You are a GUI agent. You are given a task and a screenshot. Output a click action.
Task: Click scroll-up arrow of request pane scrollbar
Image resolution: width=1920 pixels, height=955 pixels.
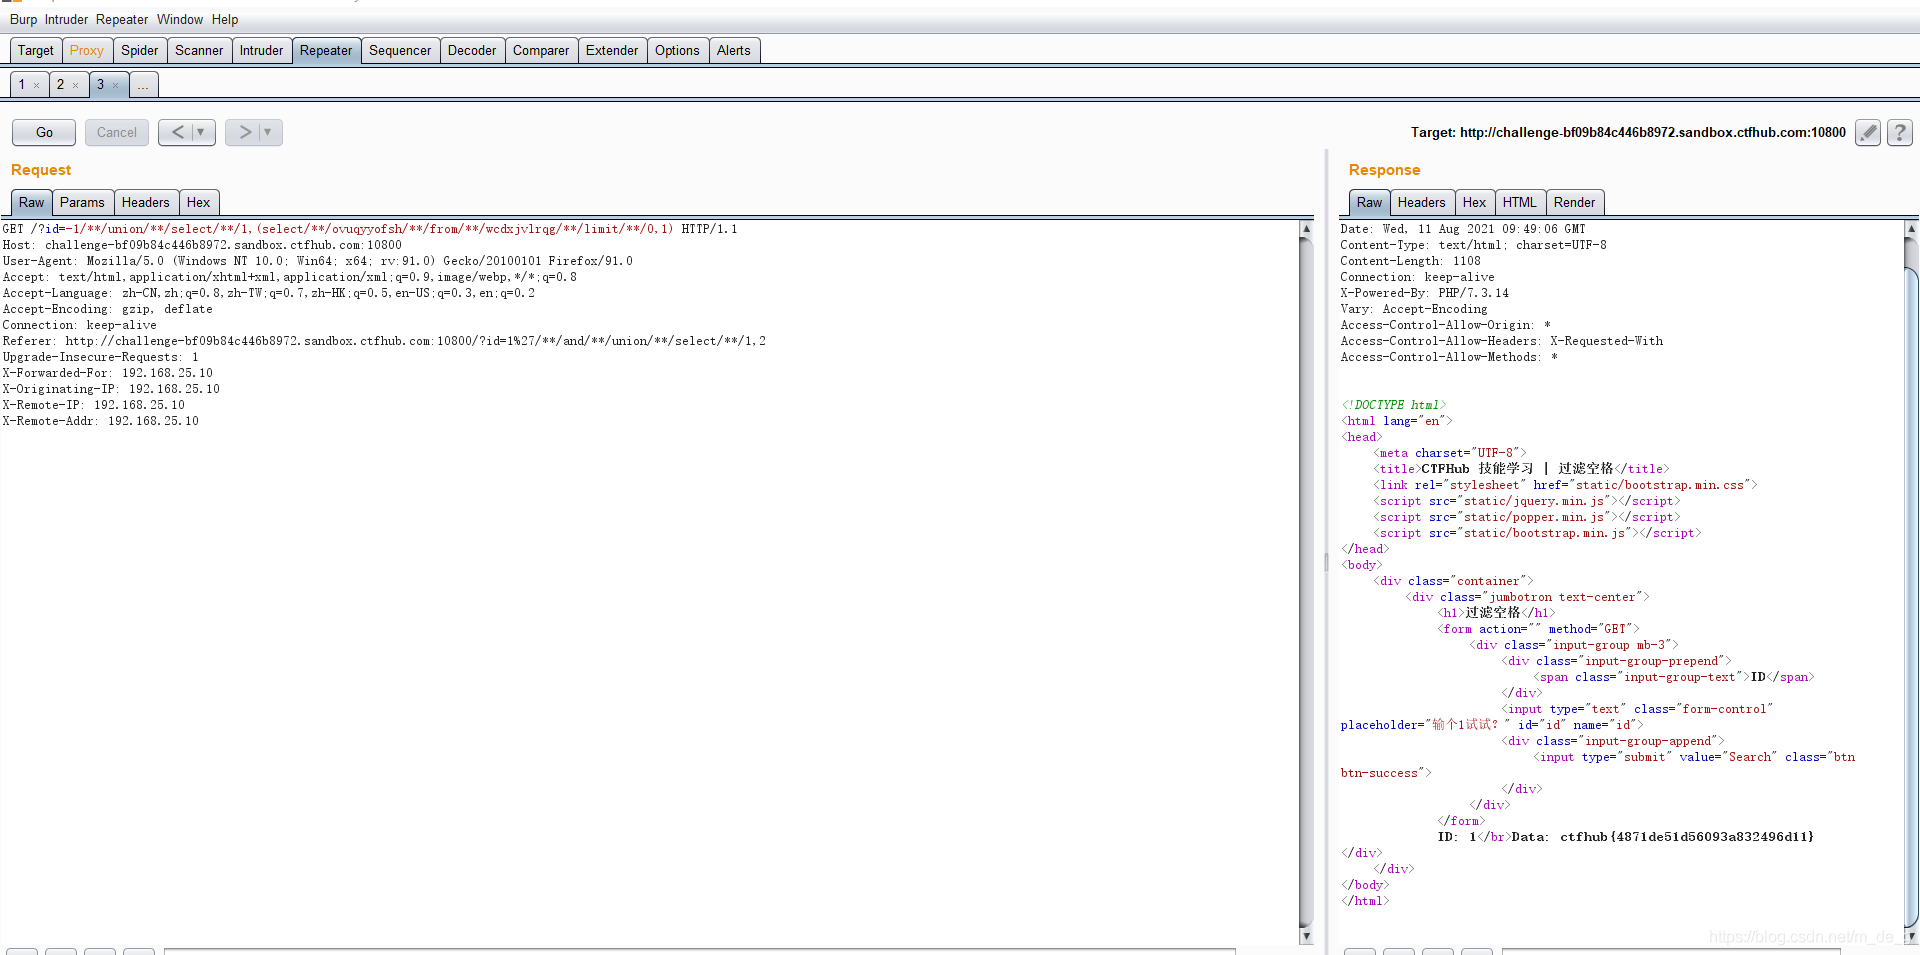[x=1306, y=229]
